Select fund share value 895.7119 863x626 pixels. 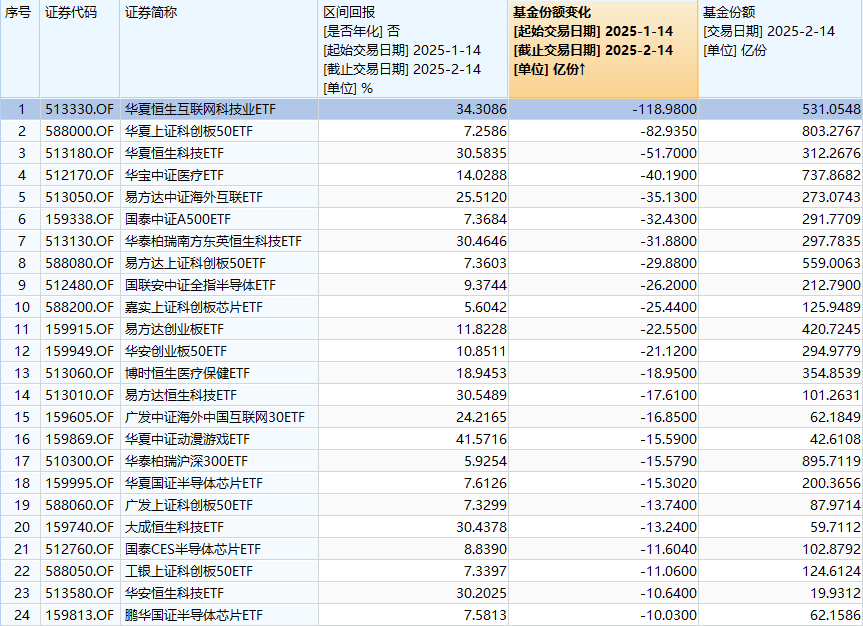coord(780,461)
